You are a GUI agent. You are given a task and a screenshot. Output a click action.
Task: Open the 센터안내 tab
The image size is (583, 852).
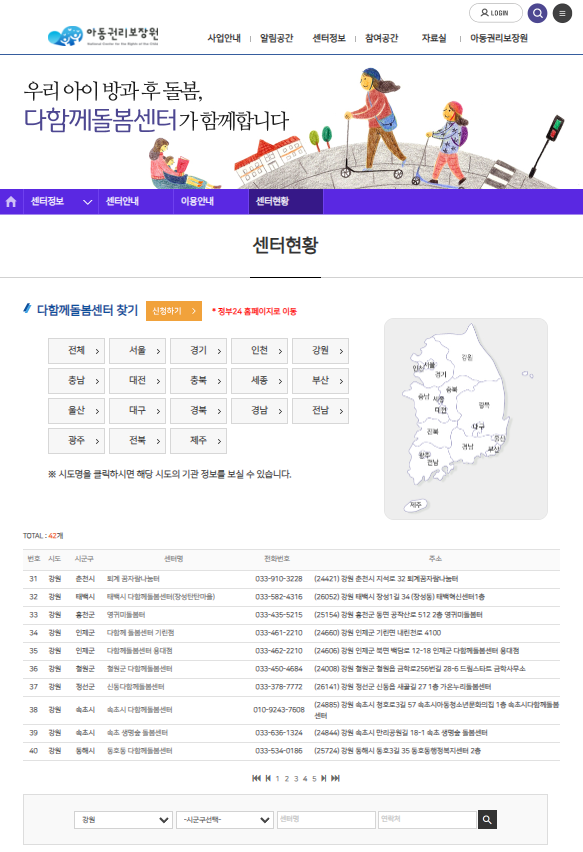click(136, 202)
